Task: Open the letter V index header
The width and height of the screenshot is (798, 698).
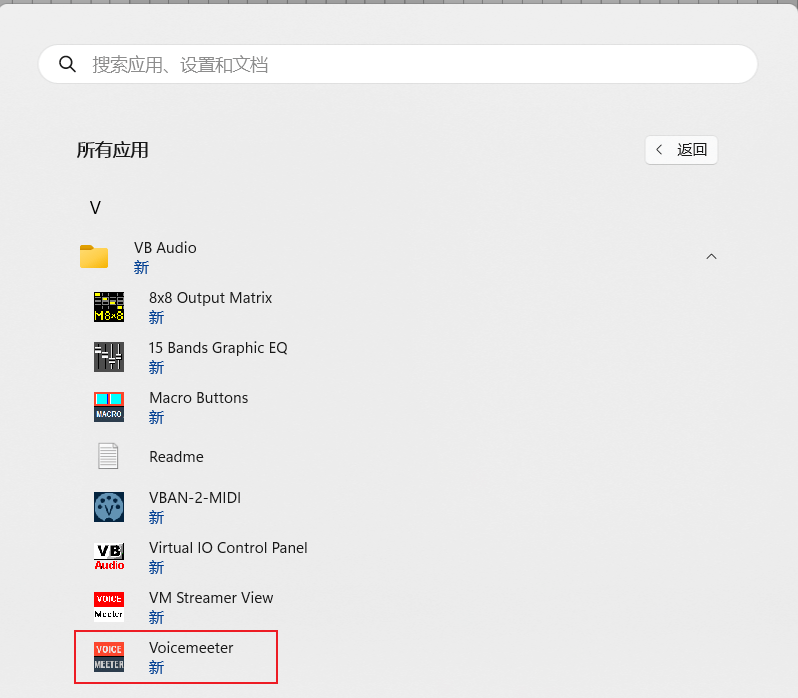Action: point(95,208)
